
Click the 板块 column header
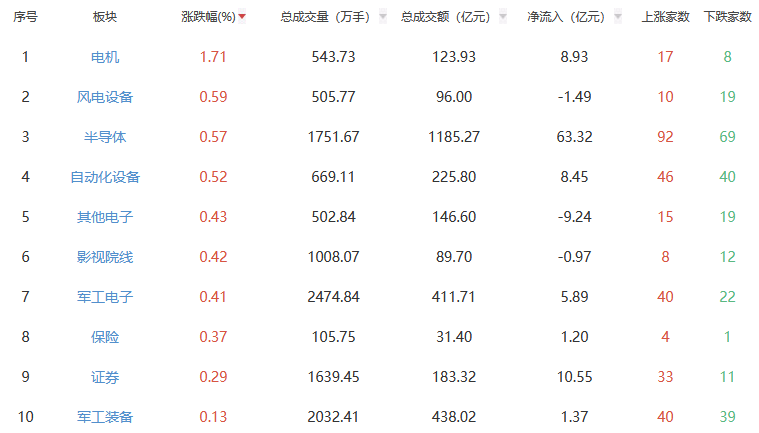[104, 17]
